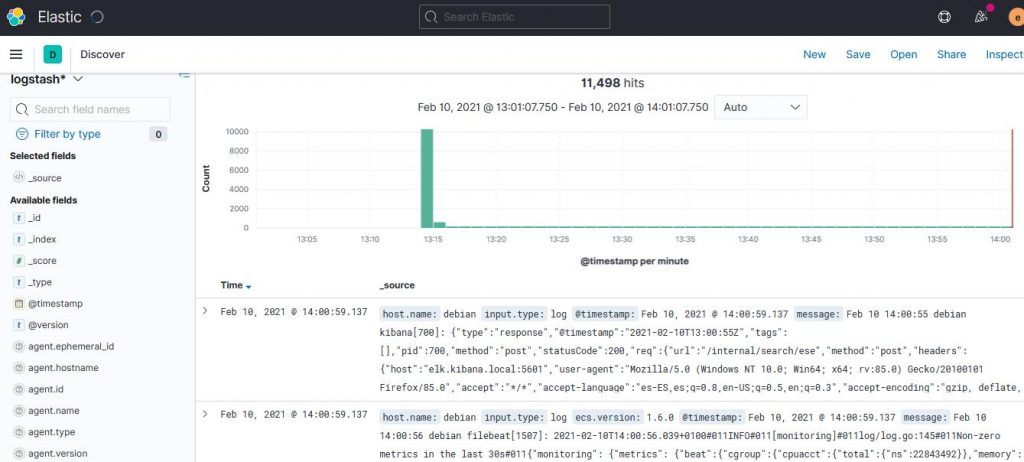Select the agent.ephemeral_id field
The image size is (1024, 462).
tap(71, 346)
